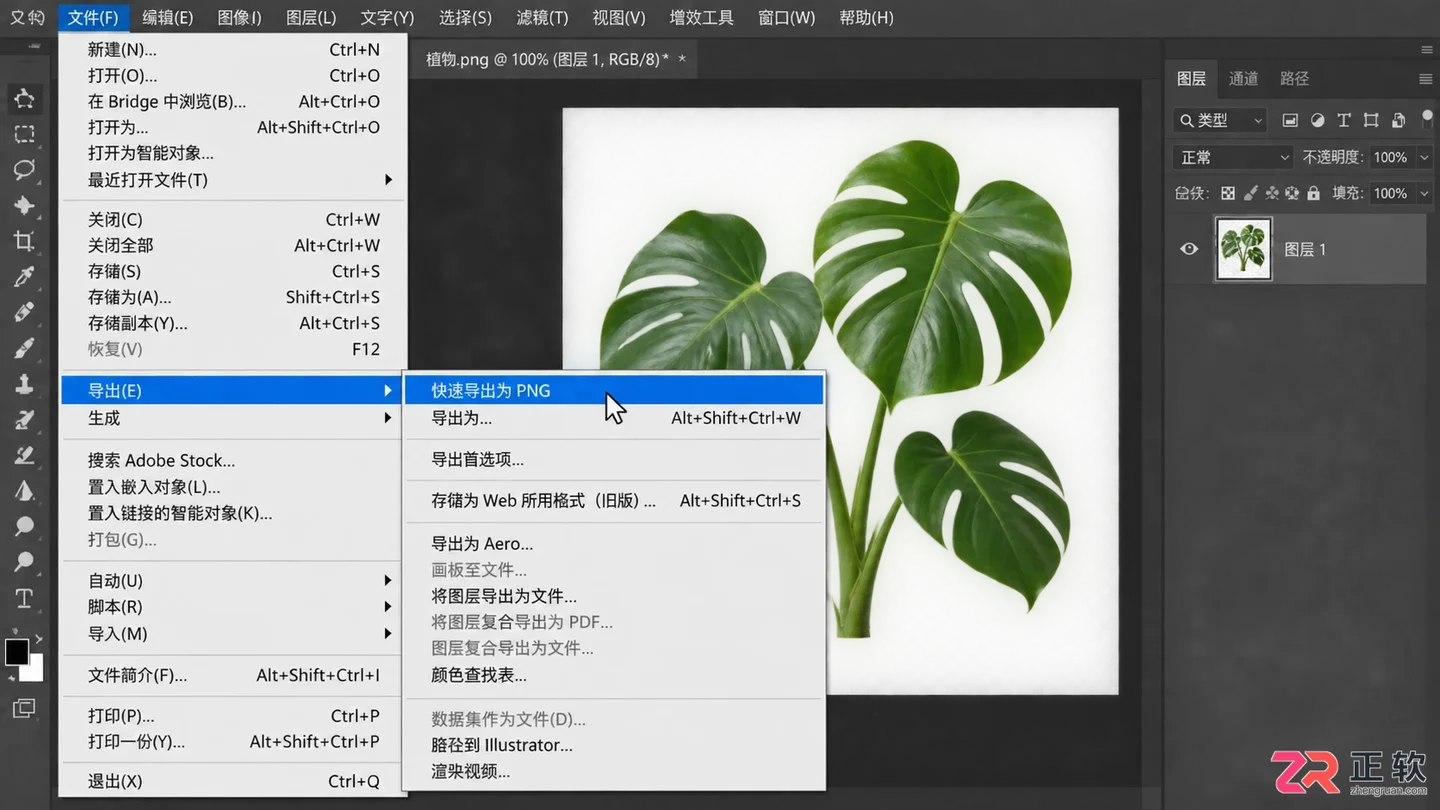This screenshot has width=1440, height=810.
Task: Choose 将图层导出为文件...
Action: click(x=614, y=597)
